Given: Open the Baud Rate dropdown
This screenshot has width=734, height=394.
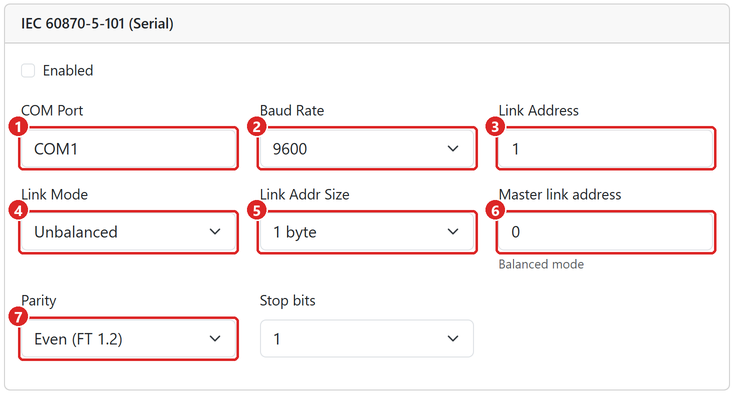Looking at the screenshot, I should [367, 149].
